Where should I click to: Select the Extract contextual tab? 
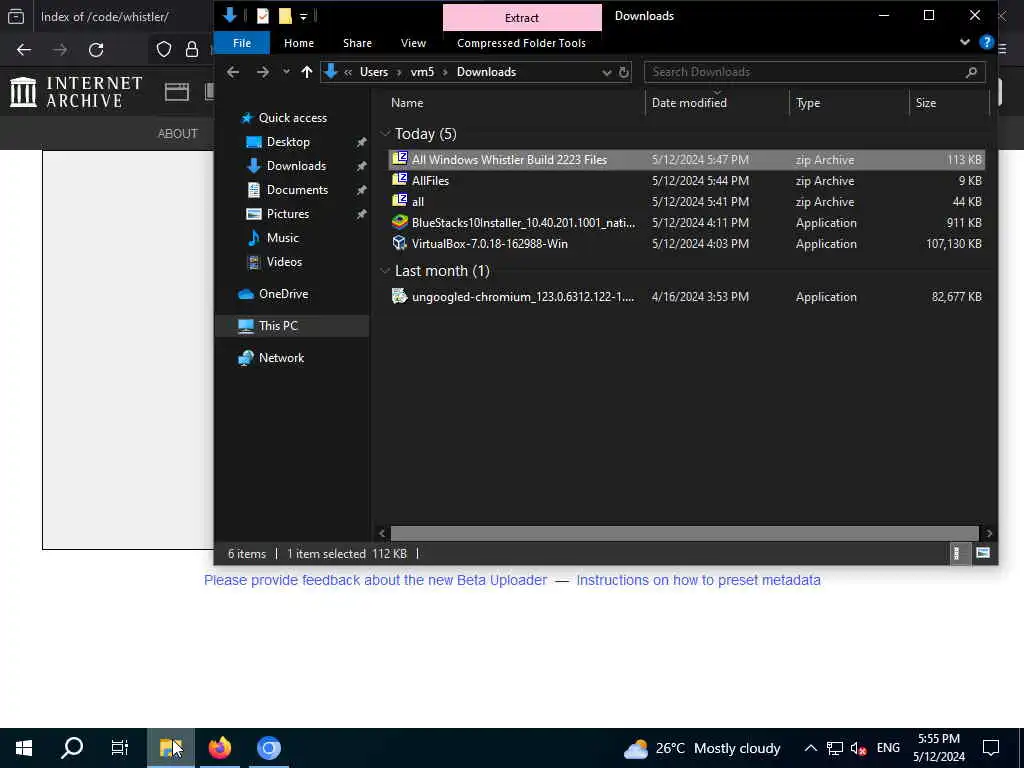522,18
